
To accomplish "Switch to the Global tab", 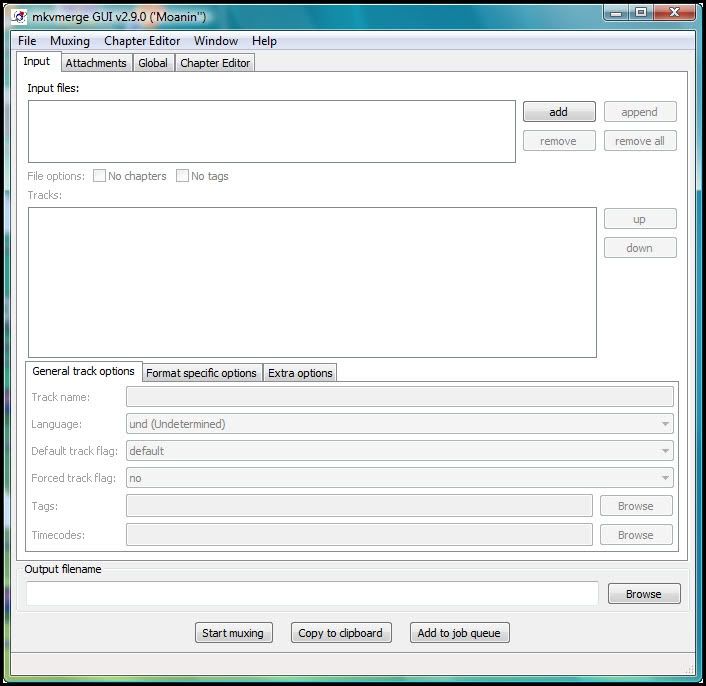I will [153, 63].
